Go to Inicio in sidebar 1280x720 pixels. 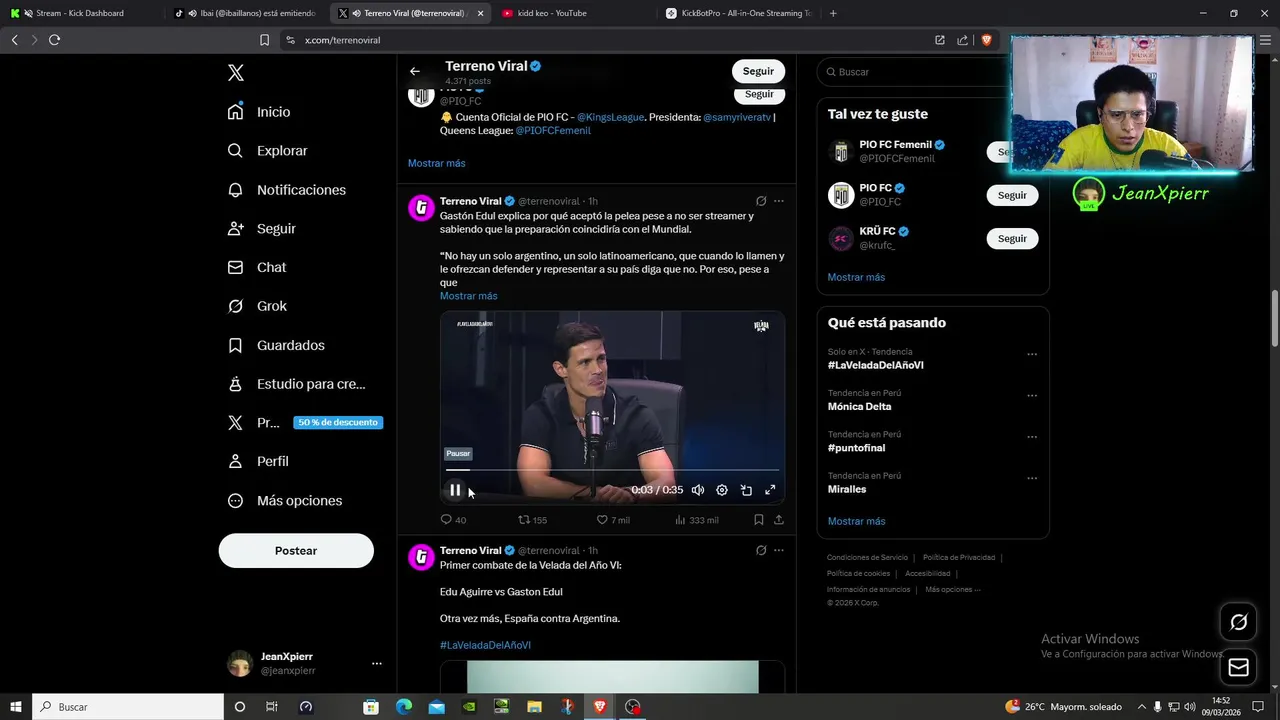(259, 112)
